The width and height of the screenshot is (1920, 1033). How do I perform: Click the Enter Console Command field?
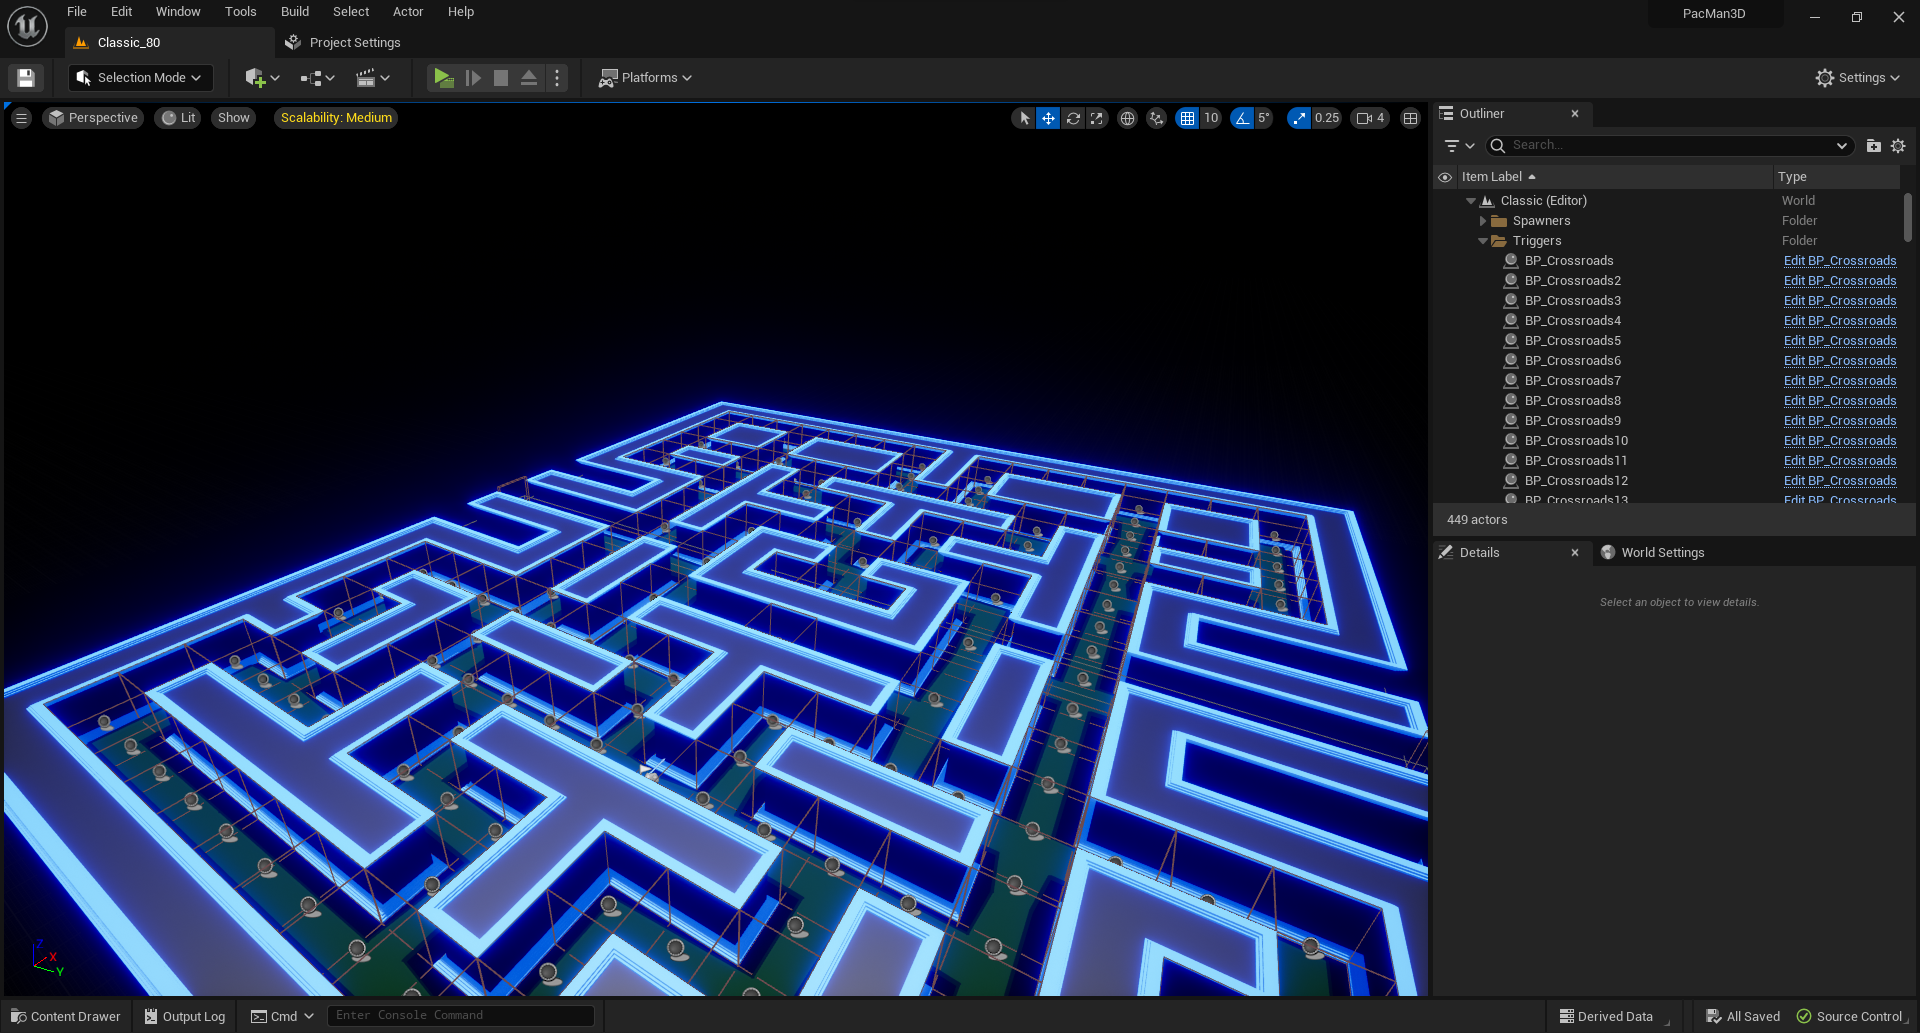[460, 1016]
